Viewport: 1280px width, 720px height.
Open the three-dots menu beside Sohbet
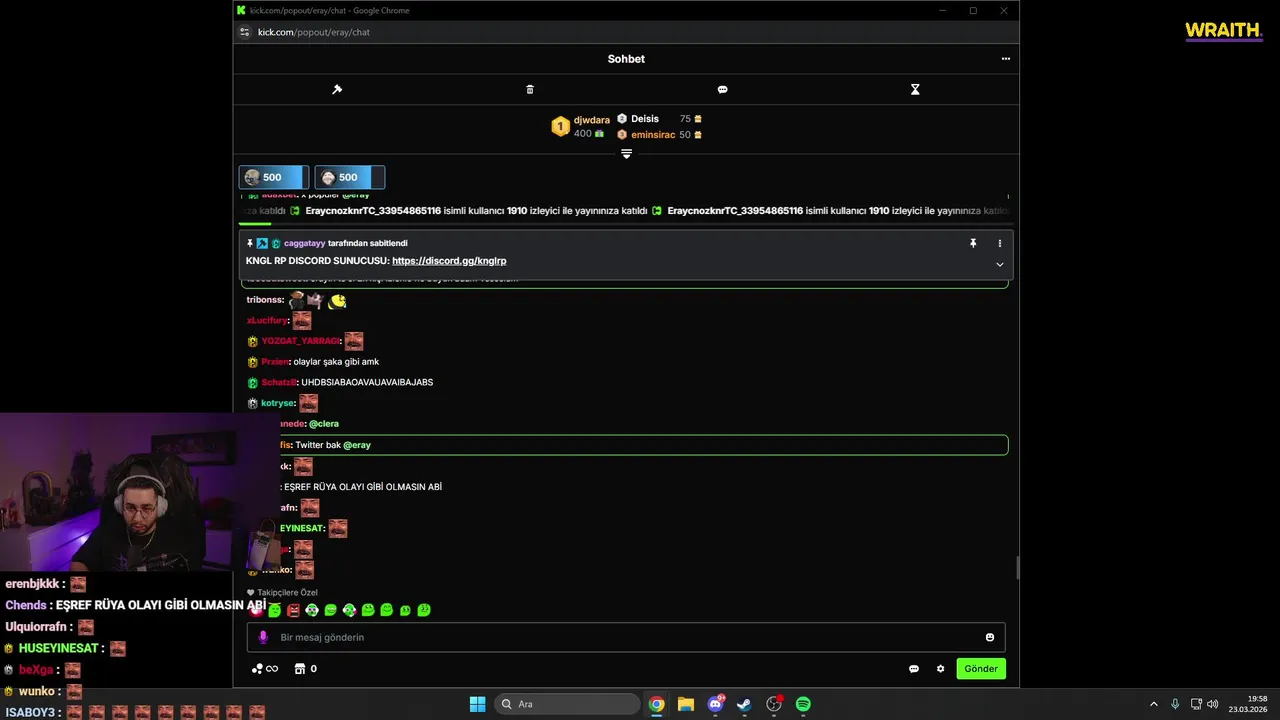click(1005, 59)
